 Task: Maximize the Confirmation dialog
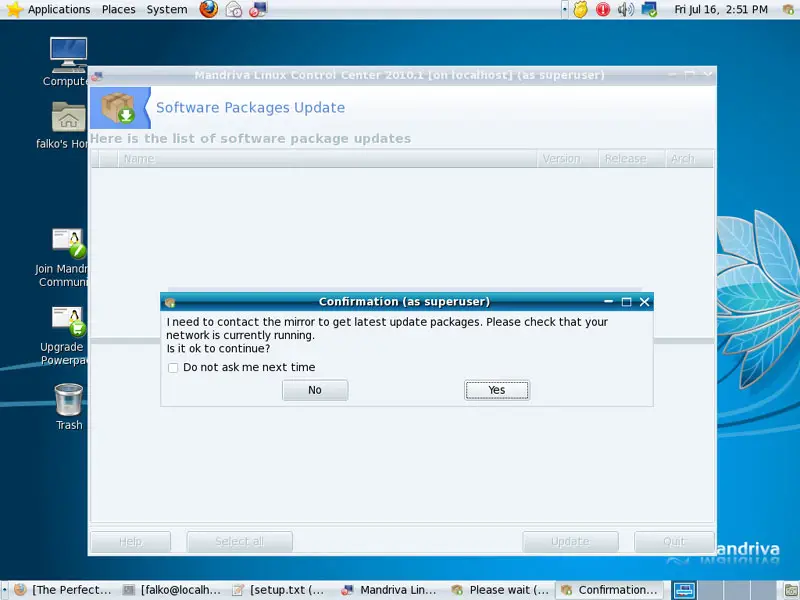pyautogui.click(x=627, y=302)
